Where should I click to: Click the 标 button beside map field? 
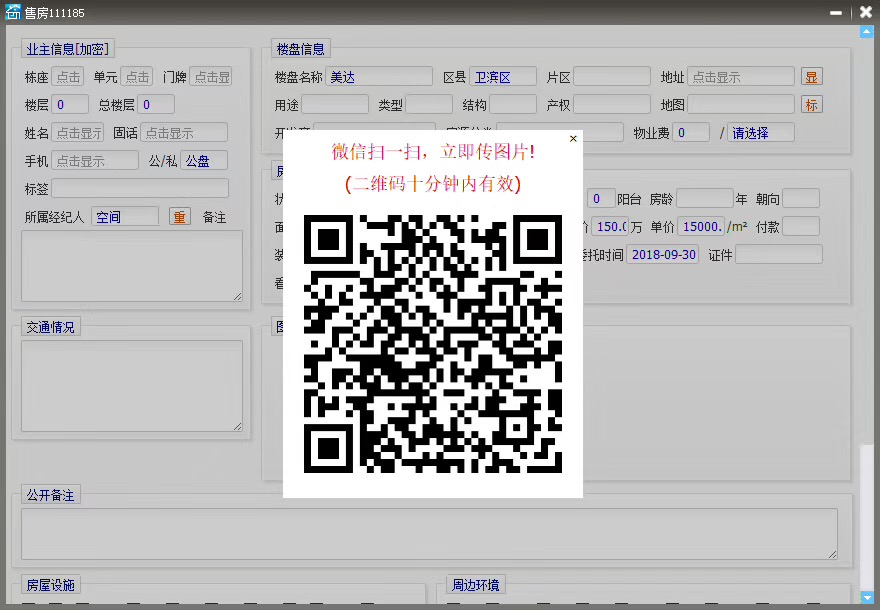pos(812,104)
